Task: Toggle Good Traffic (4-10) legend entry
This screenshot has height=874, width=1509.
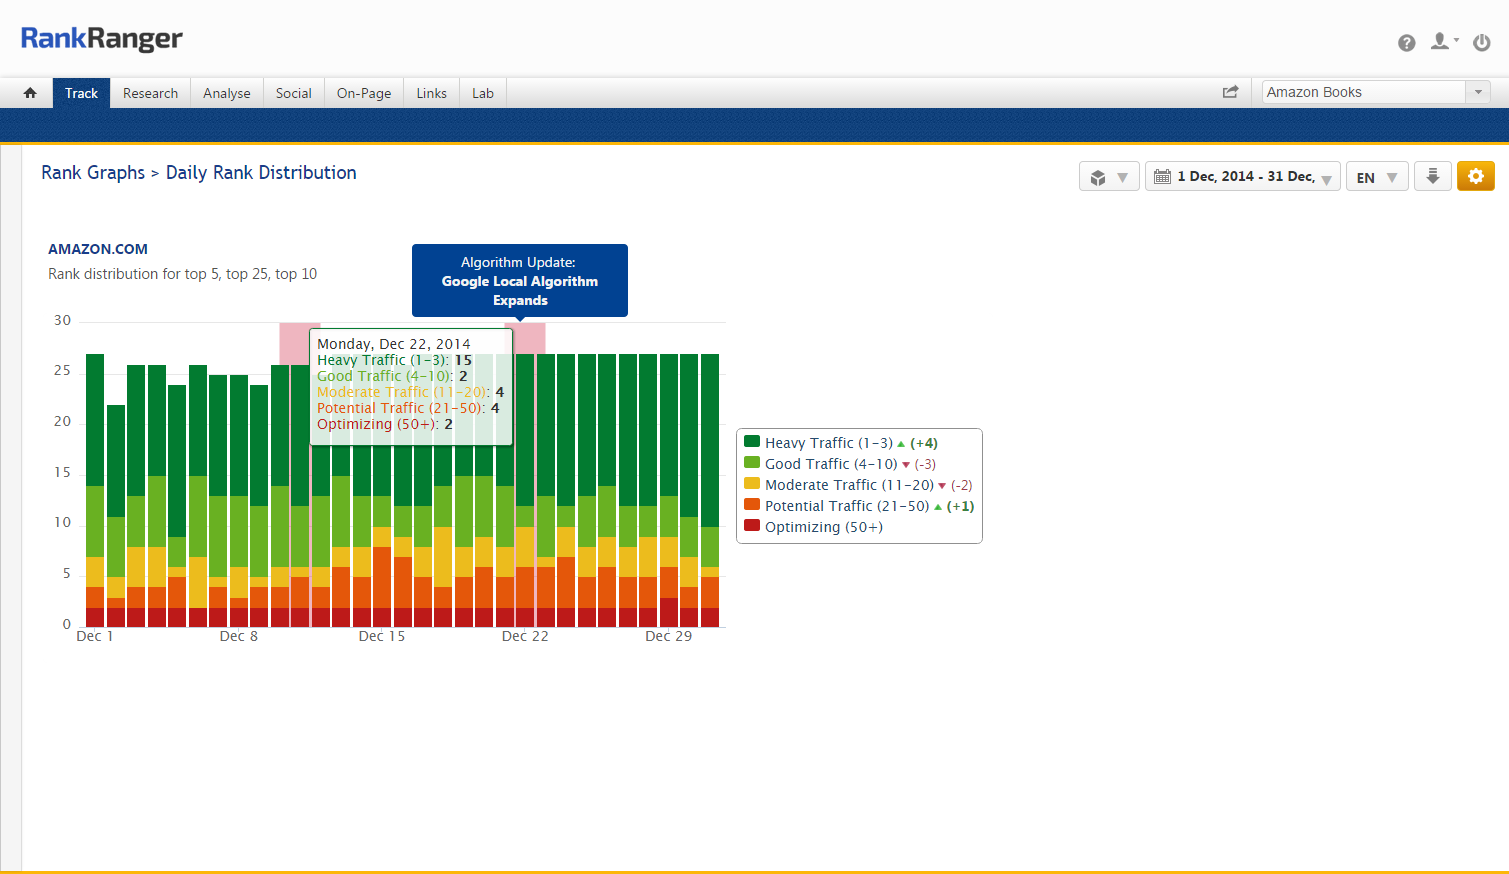Action: point(830,464)
